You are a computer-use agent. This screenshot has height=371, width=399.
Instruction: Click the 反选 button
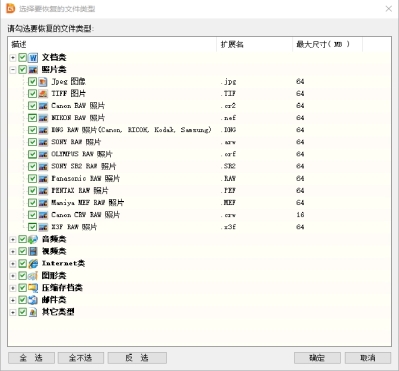tap(137, 358)
